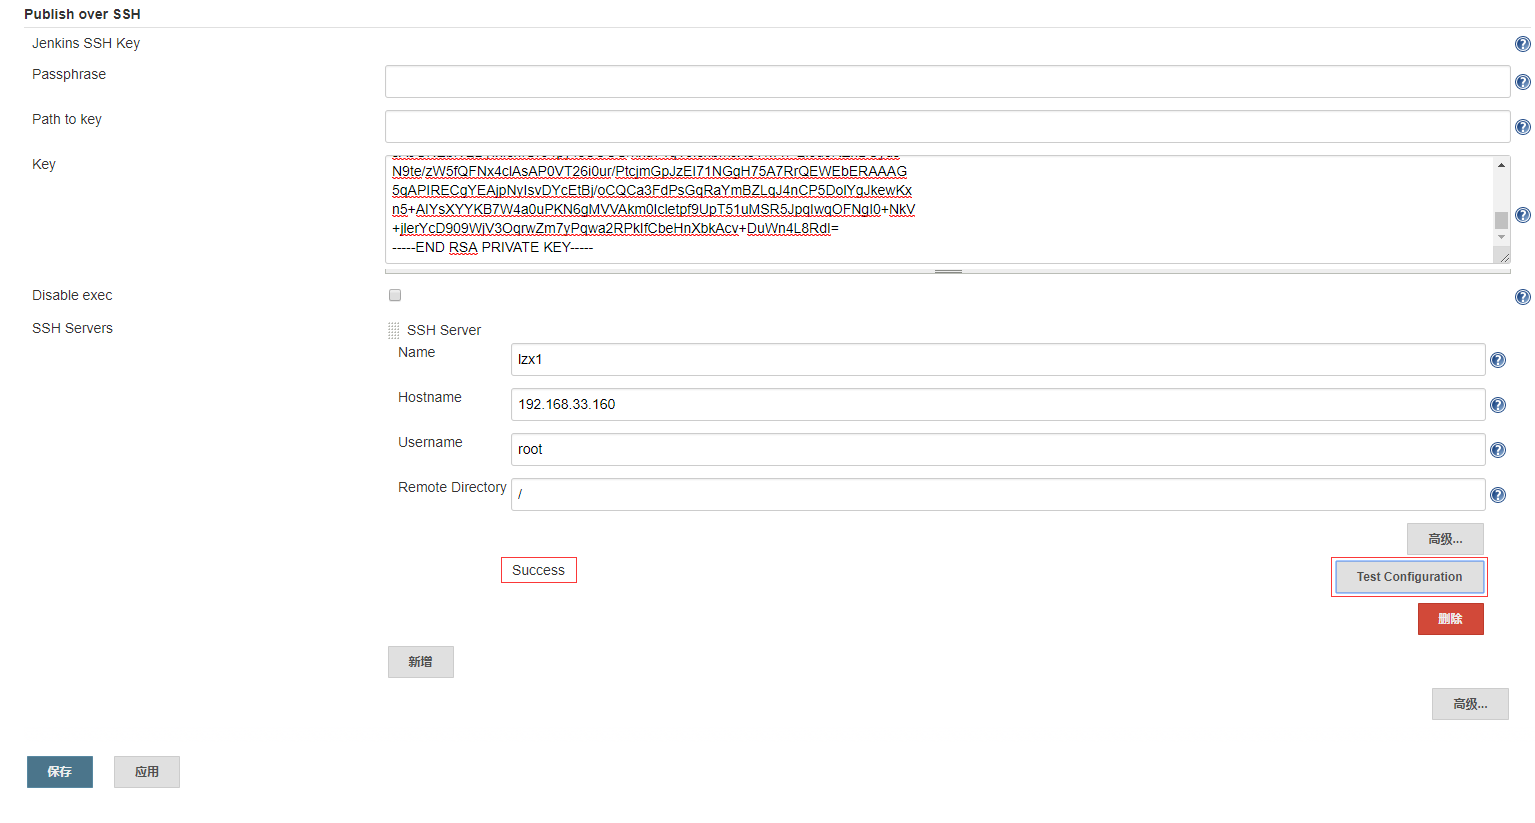Click the Name field containing lzx1
Viewport: 1535px width, 823px height.
(997, 360)
